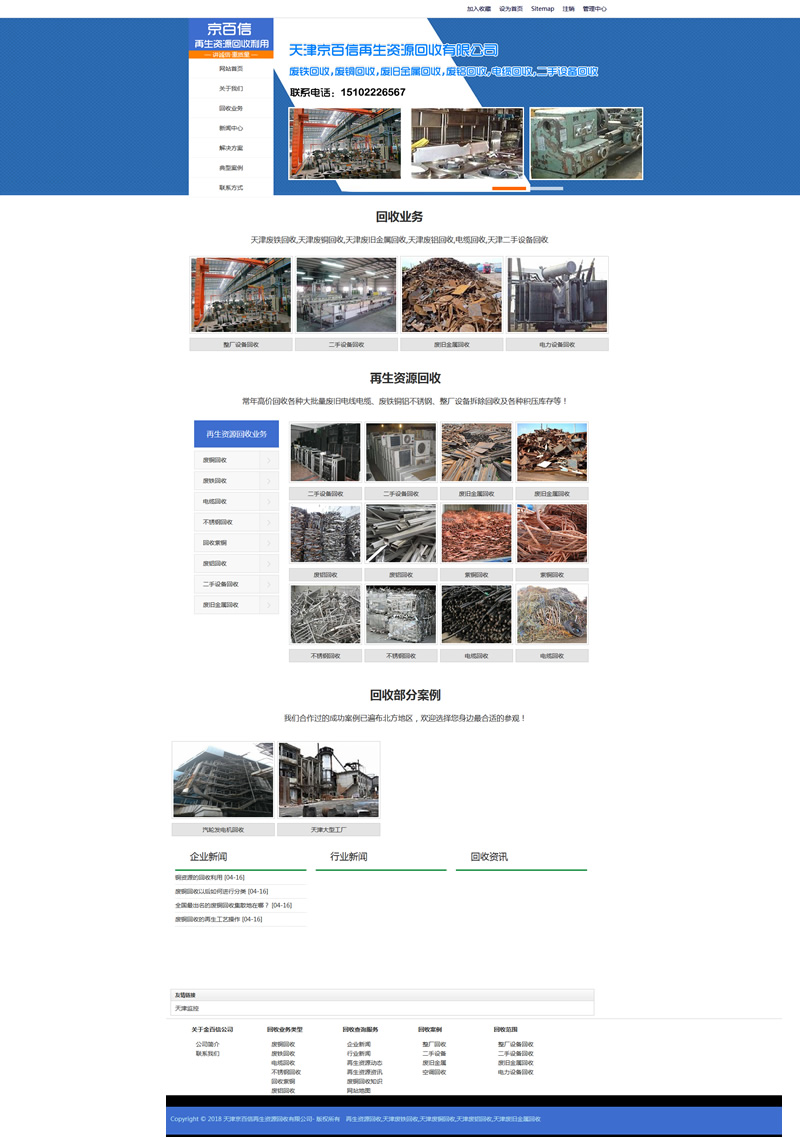Click the grey second banner slide indicator
This screenshot has width=800, height=1138.
click(546, 188)
